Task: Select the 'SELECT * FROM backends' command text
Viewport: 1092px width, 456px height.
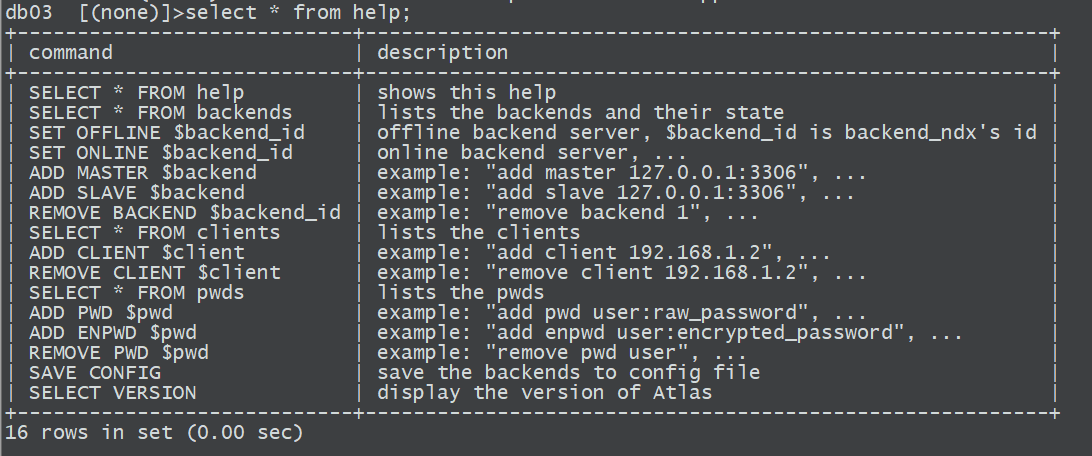Action: click(x=160, y=112)
